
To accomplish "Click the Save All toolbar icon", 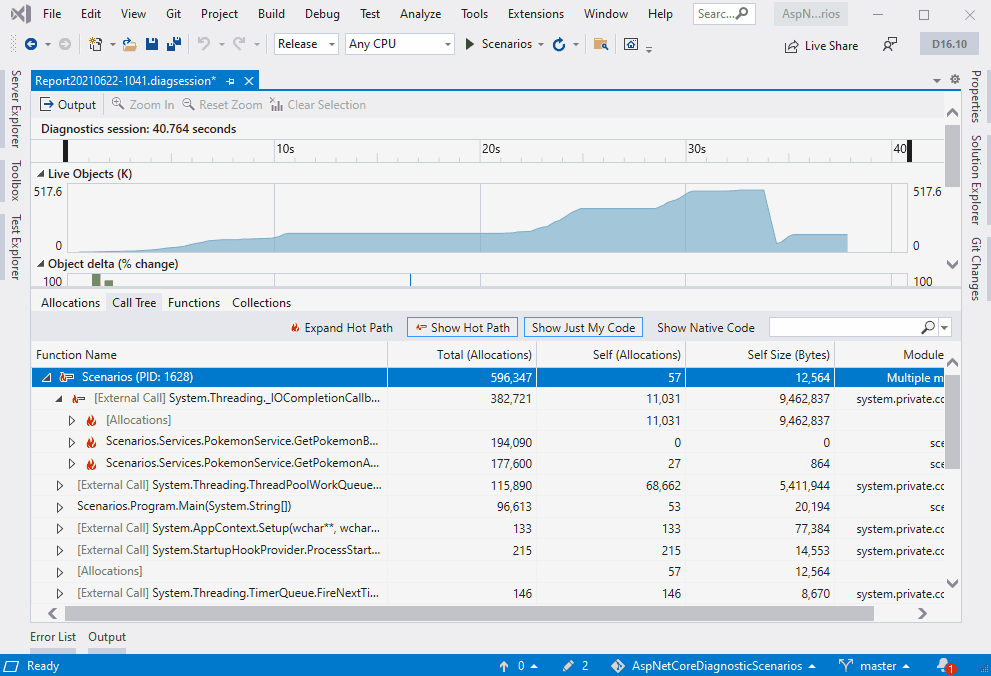I will 174,44.
